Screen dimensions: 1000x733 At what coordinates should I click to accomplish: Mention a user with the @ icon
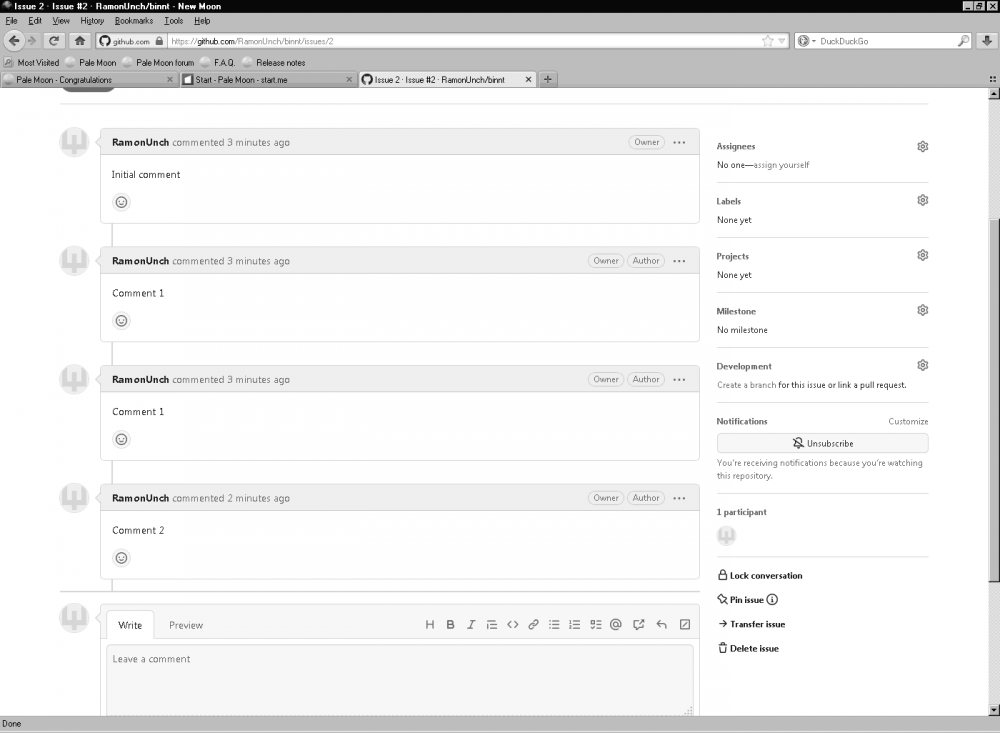point(616,625)
